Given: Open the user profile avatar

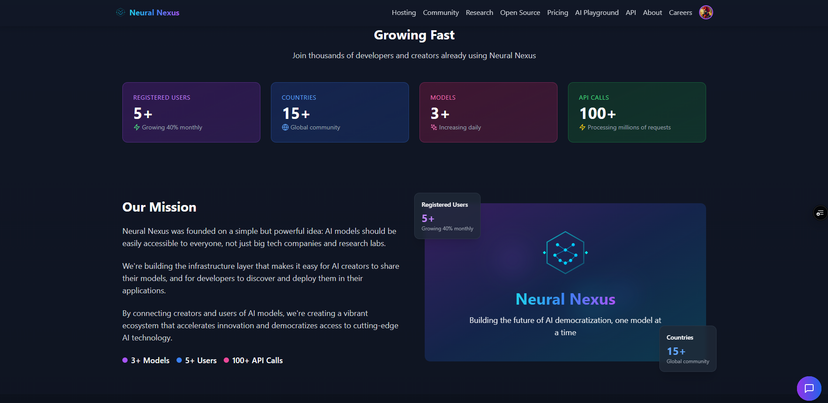Looking at the screenshot, I should pos(705,12).
